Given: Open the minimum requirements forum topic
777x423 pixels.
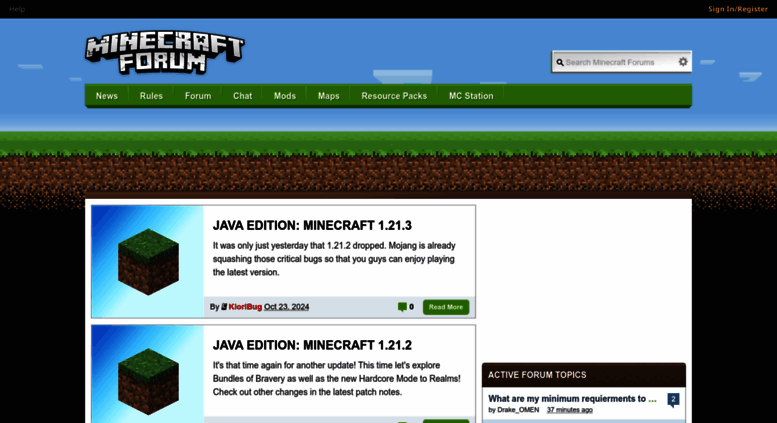Looking at the screenshot, I should 572,399.
